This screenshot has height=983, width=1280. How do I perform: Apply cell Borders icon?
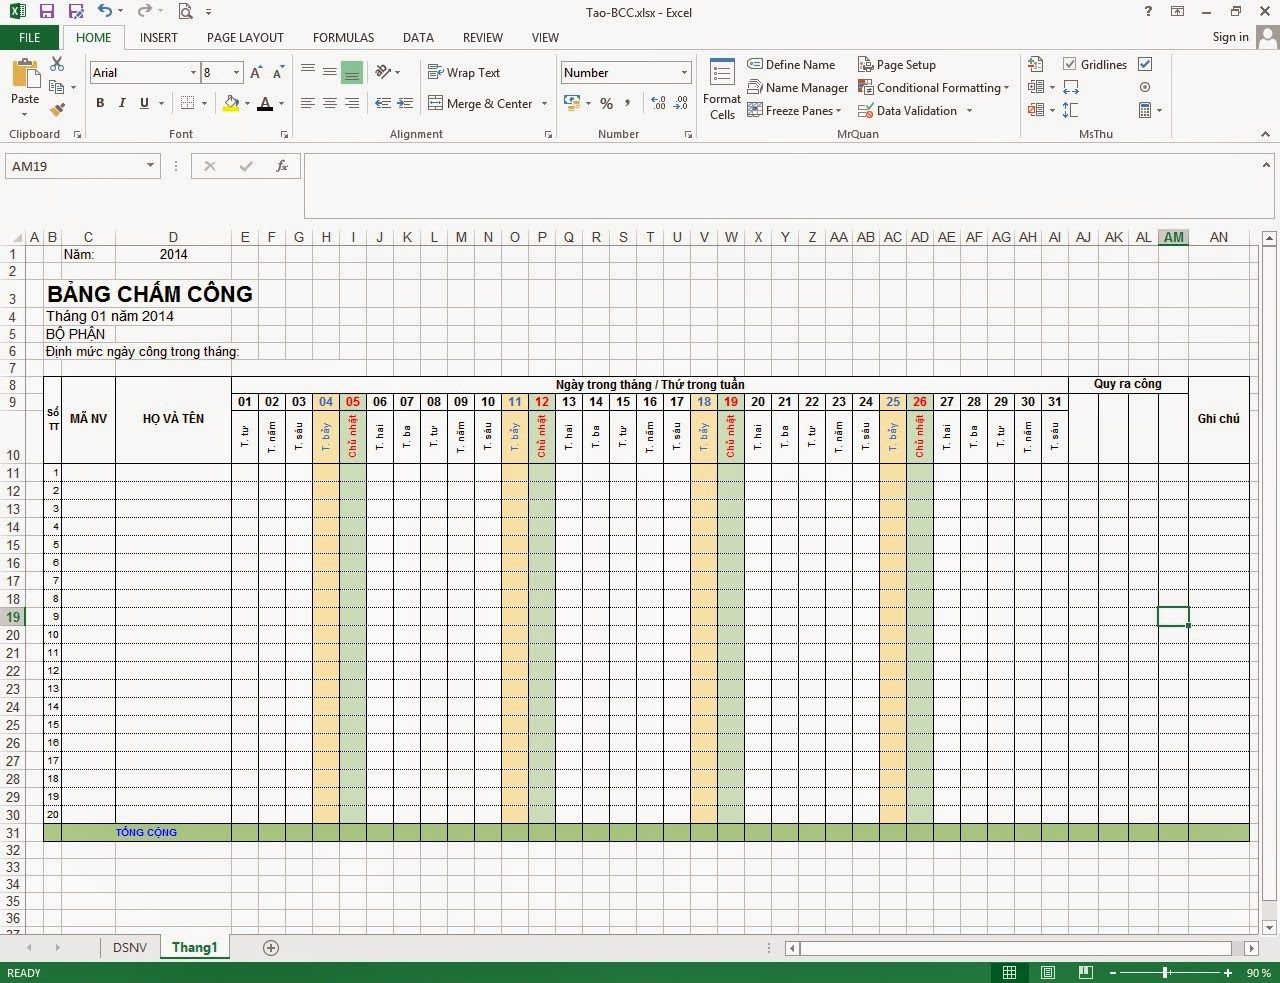pyautogui.click(x=187, y=103)
